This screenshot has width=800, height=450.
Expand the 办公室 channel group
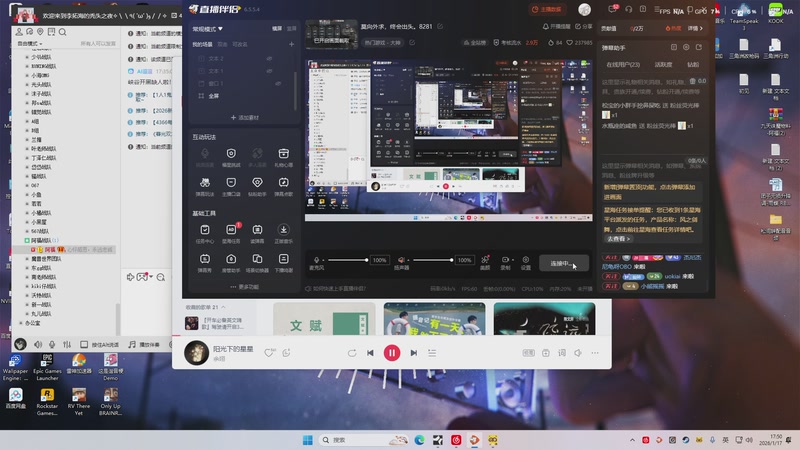[x=21, y=323]
